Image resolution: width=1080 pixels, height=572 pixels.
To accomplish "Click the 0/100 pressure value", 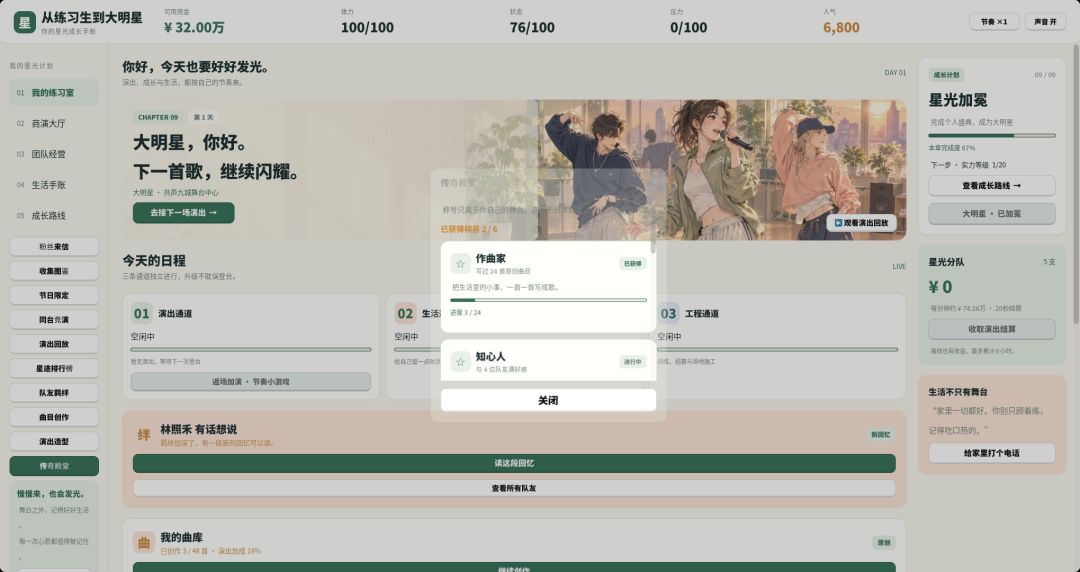I will (x=688, y=28).
